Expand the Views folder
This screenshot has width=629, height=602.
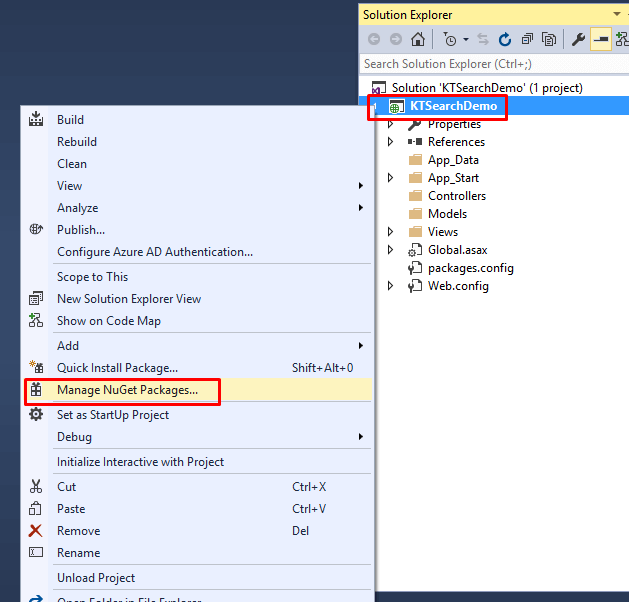tap(390, 232)
